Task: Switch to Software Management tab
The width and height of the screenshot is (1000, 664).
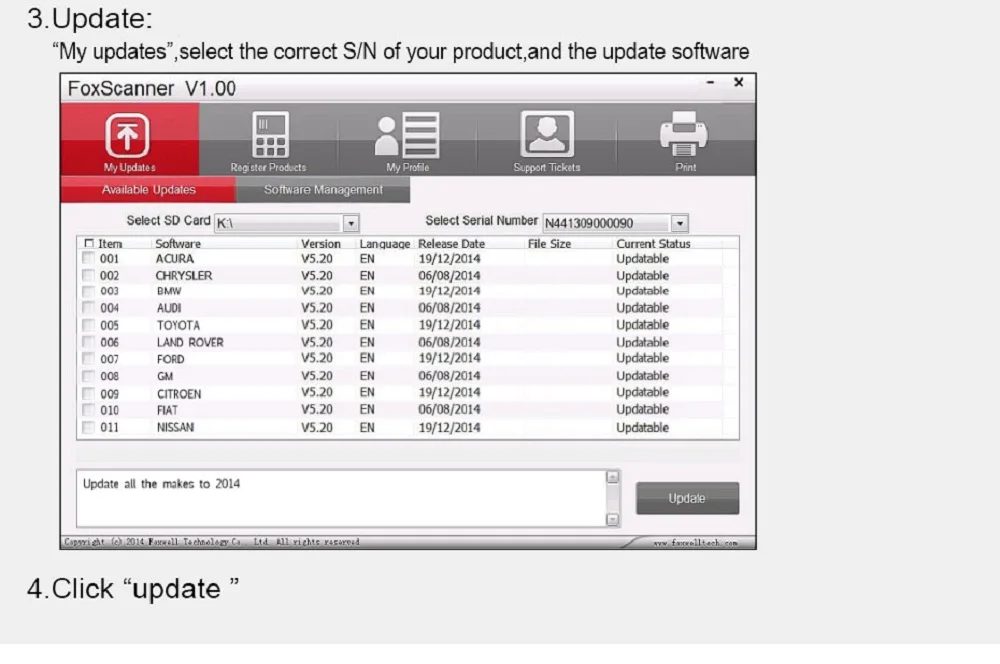Action: tap(323, 189)
